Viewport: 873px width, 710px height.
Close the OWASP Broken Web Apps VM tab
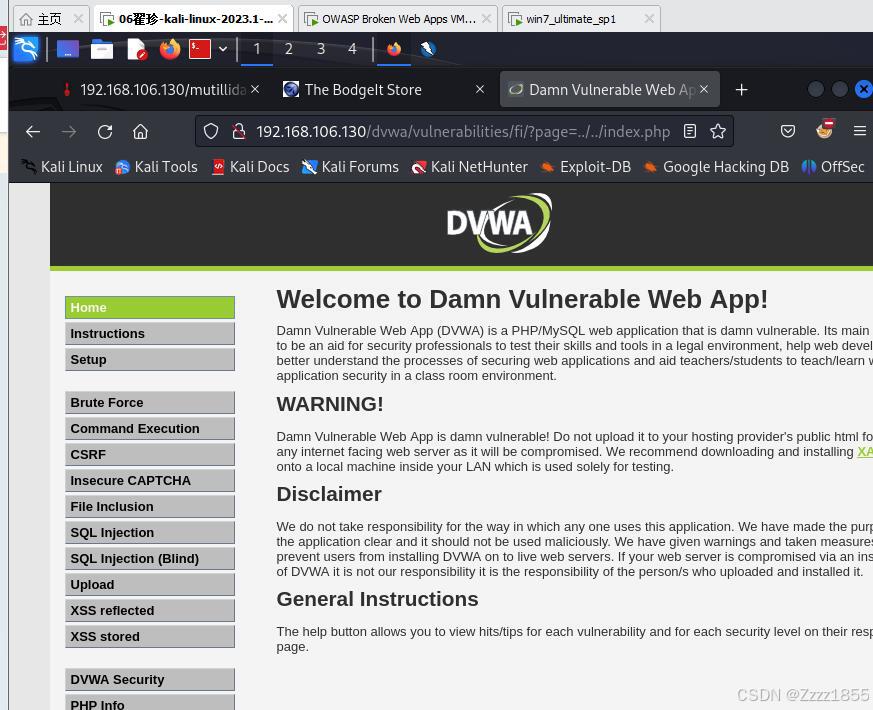point(486,19)
